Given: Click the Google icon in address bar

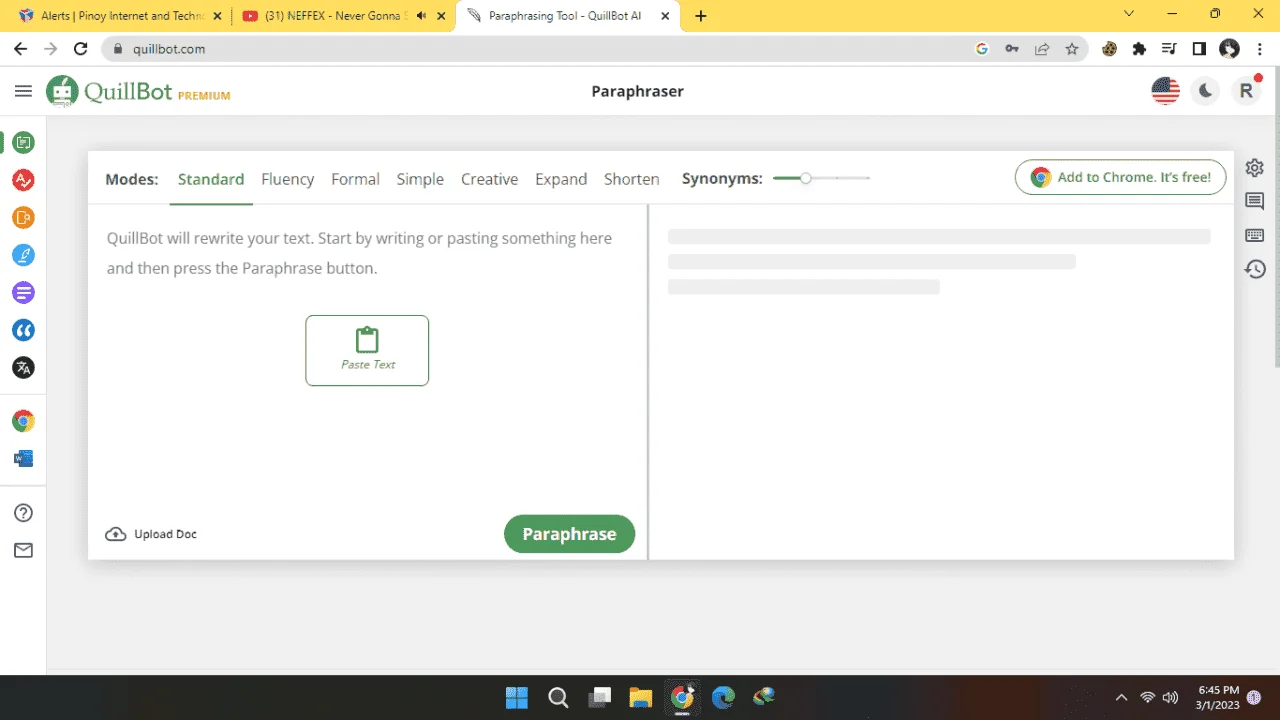Looking at the screenshot, I should pos(982,48).
